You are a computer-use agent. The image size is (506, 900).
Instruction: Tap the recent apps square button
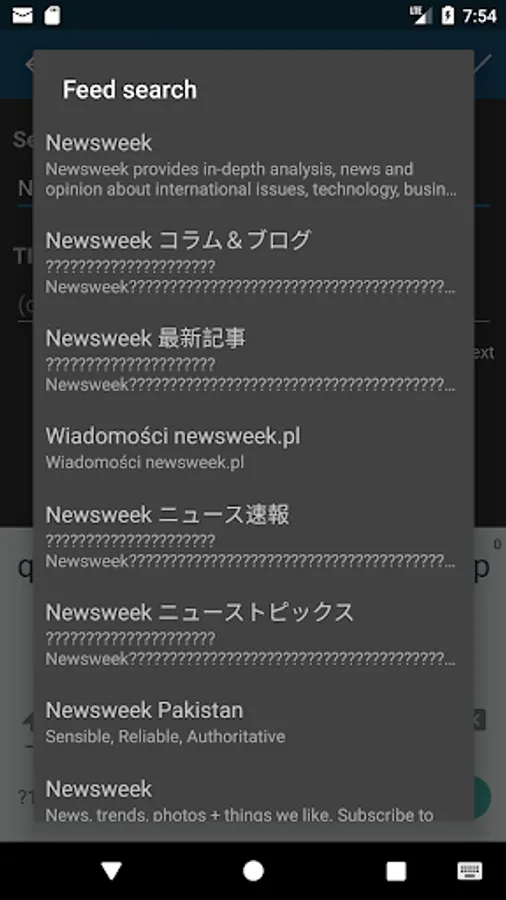pyautogui.click(x=396, y=871)
